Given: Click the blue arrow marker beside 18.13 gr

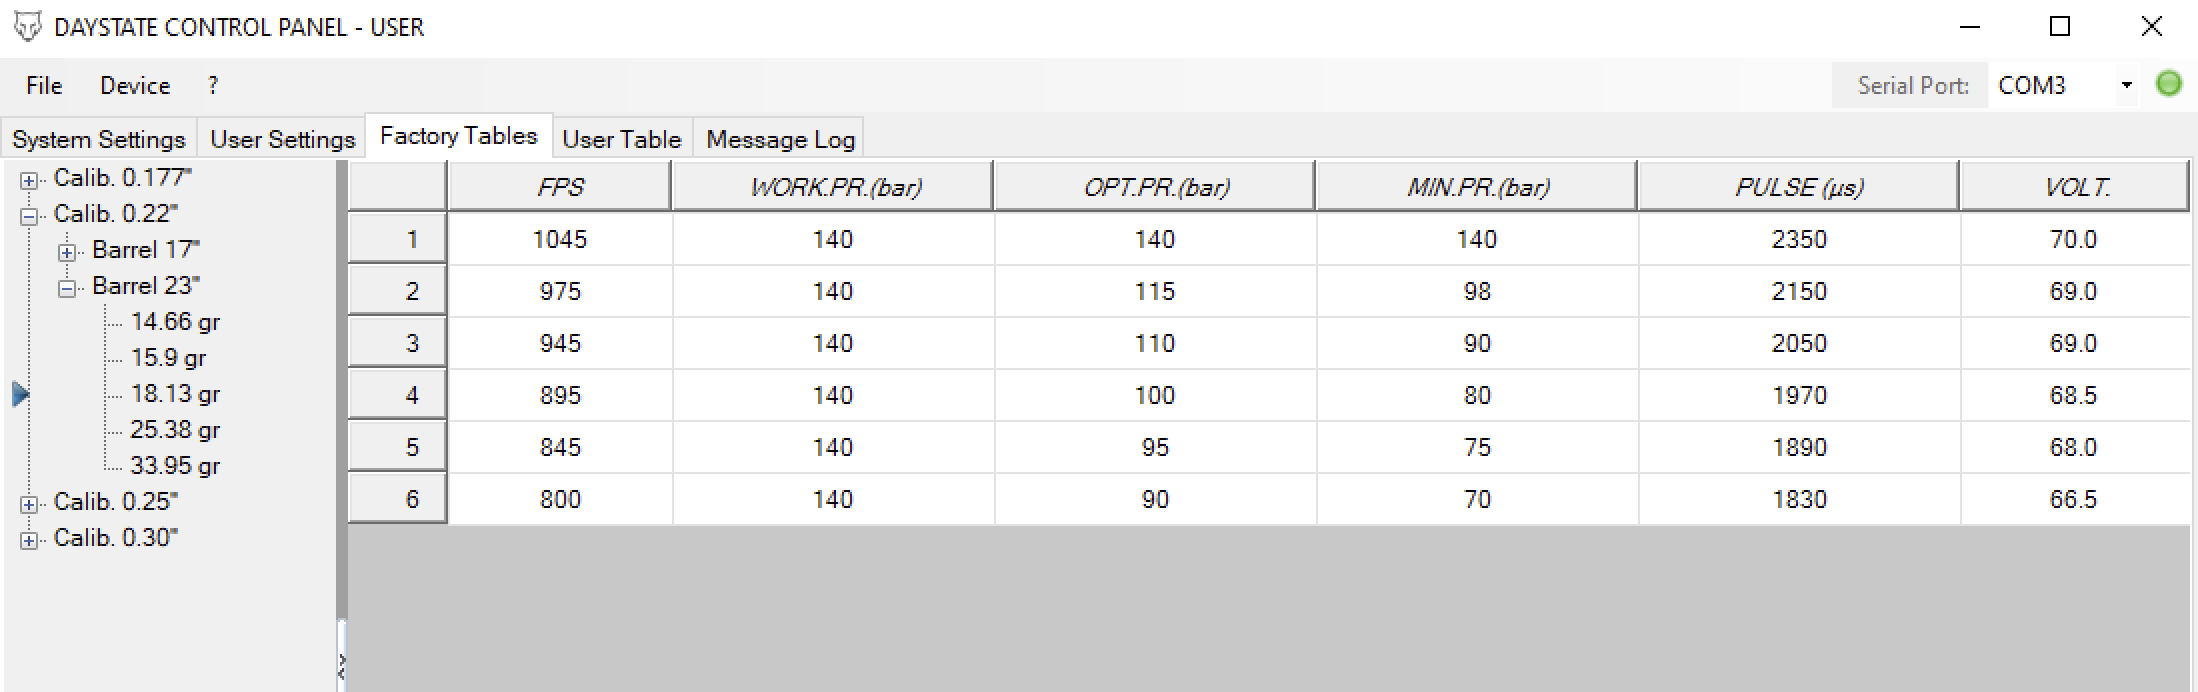Looking at the screenshot, I should (x=21, y=394).
